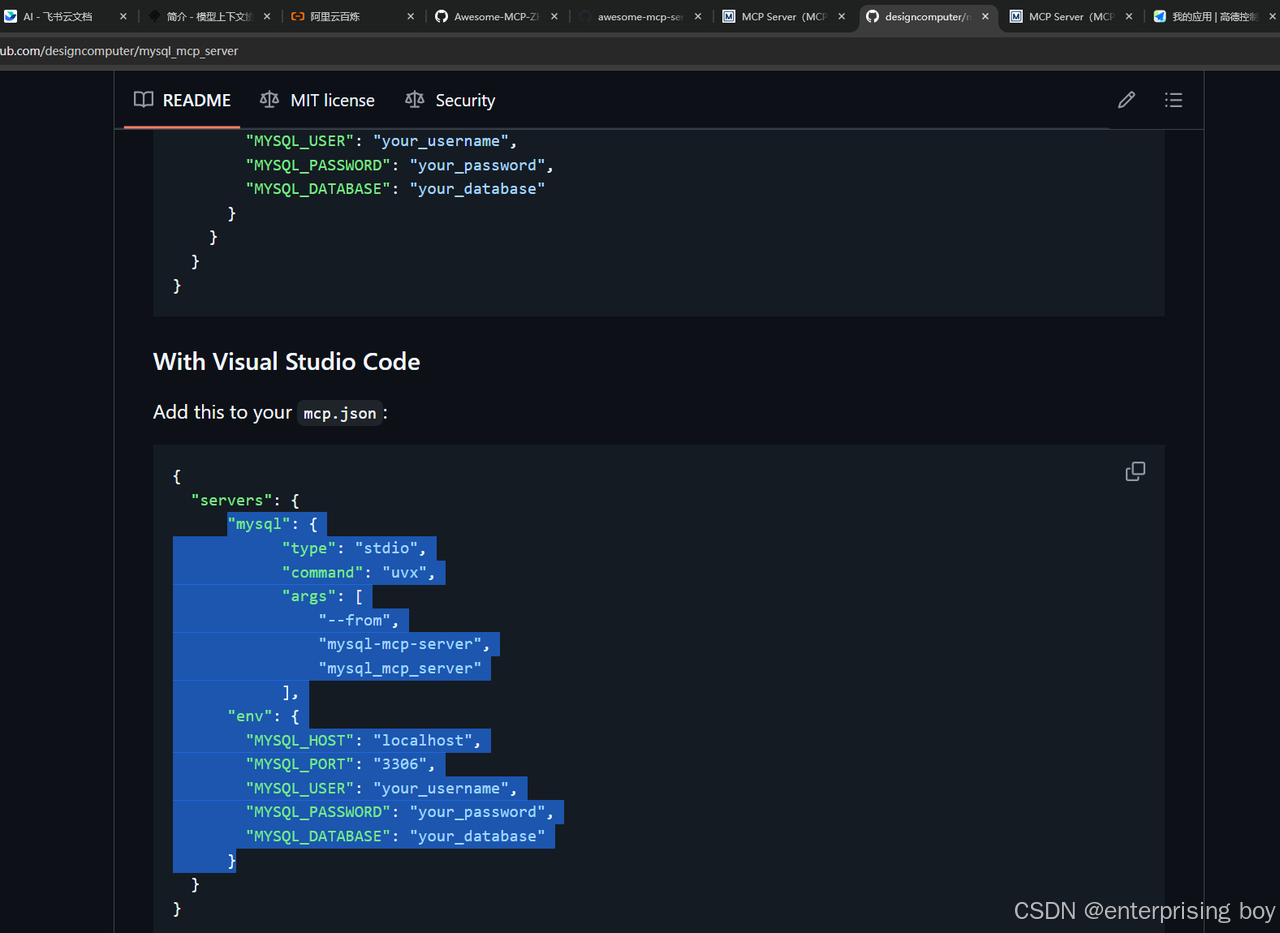1280x933 pixels.
Task: Click the "MYSQL_PORT": "3306" line
Action: [341, 764]
